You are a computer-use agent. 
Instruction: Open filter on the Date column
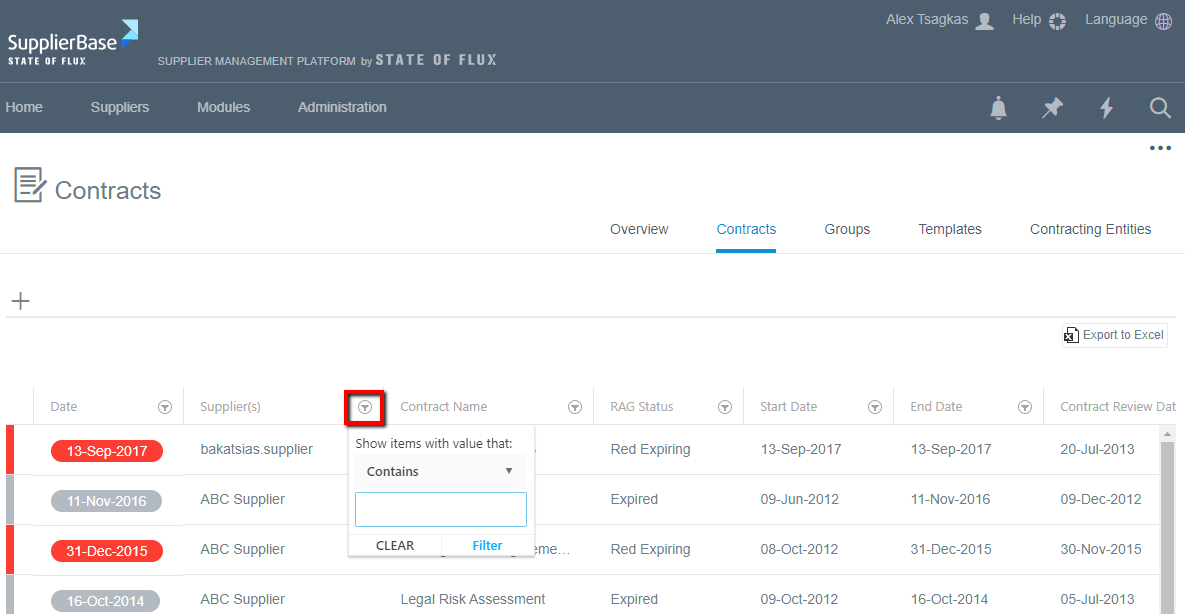click(165, 407)
